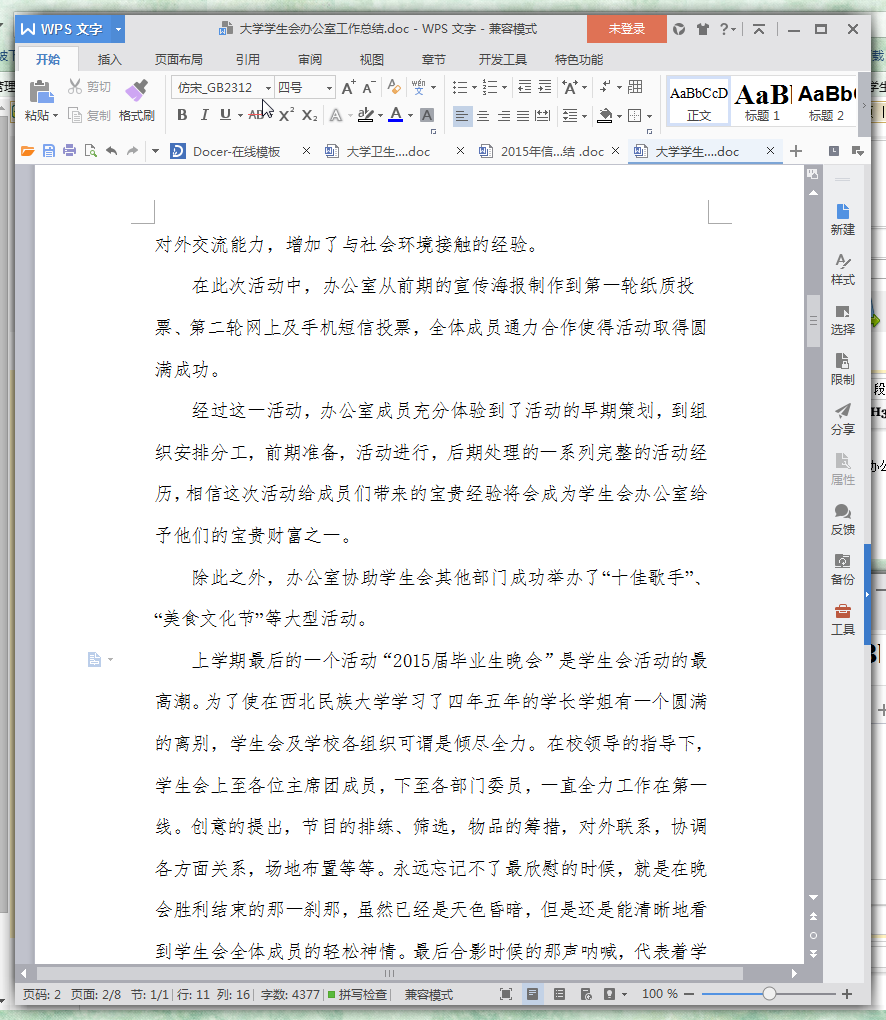Click the open folder icon in quick access bar
Screen dimensions: 886x1020
(x=27, y=152)
